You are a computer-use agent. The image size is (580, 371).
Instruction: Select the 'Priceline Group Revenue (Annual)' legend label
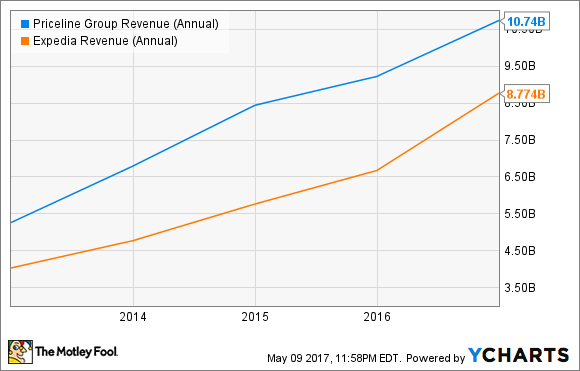click(126, 24)
